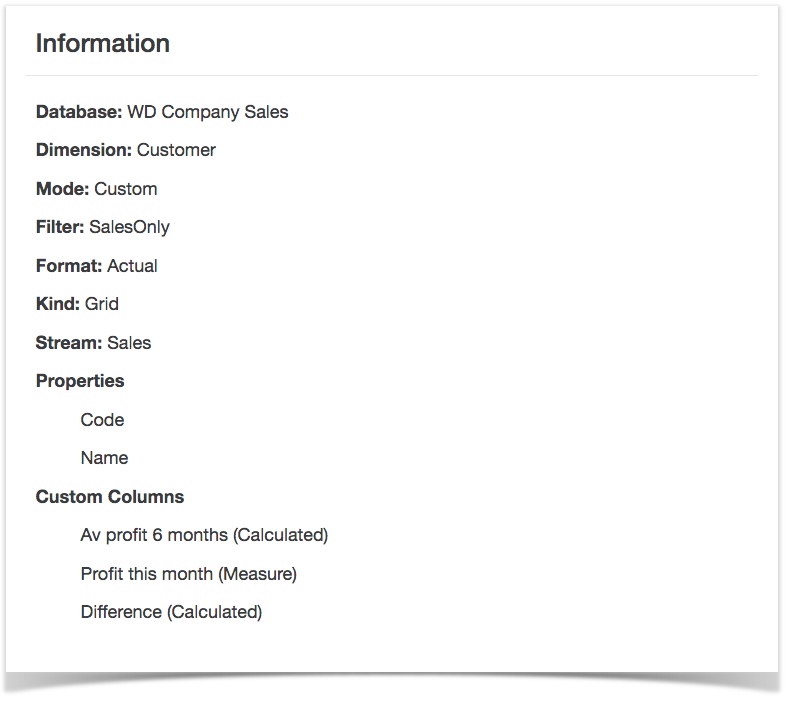Click the WD Company Sales database value
Image resolution: width=792 pixels, height=701 pixels.
pos(208,112)
